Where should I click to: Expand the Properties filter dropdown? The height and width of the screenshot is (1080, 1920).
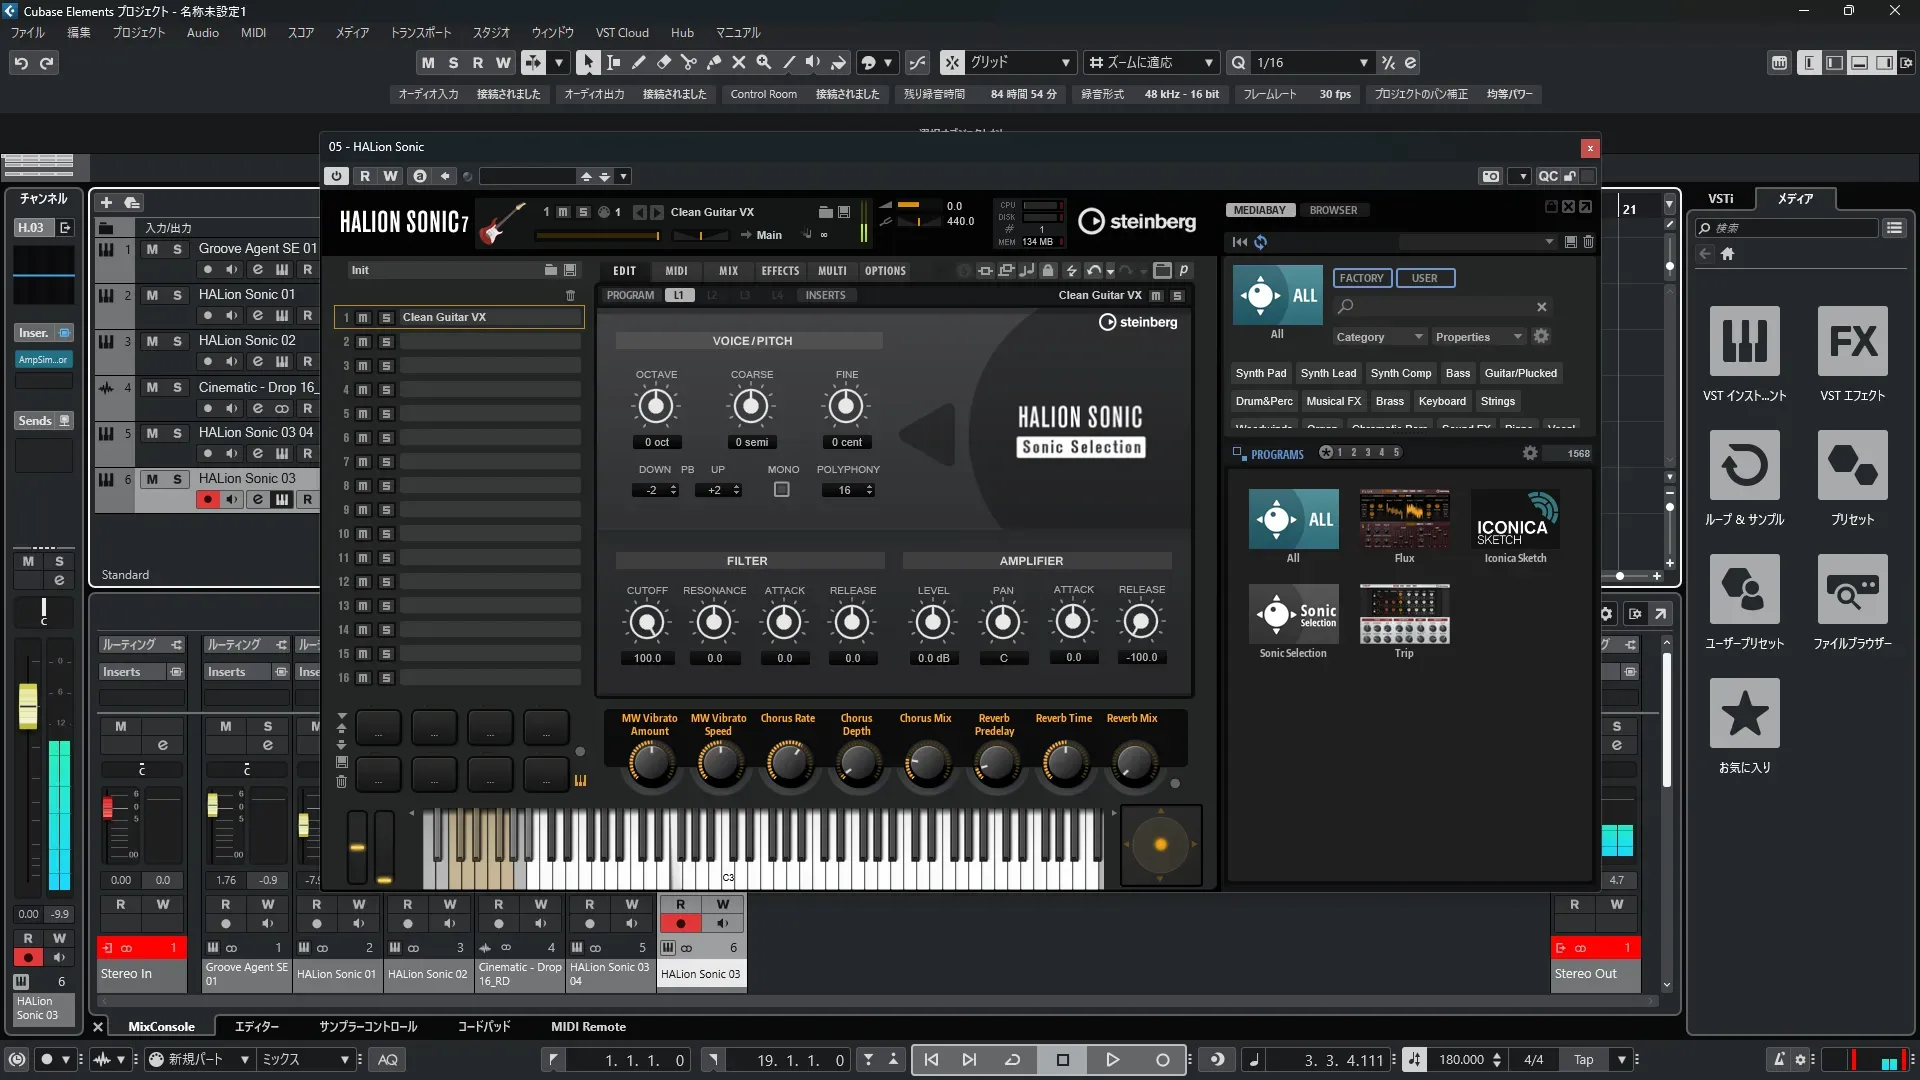1478,337
